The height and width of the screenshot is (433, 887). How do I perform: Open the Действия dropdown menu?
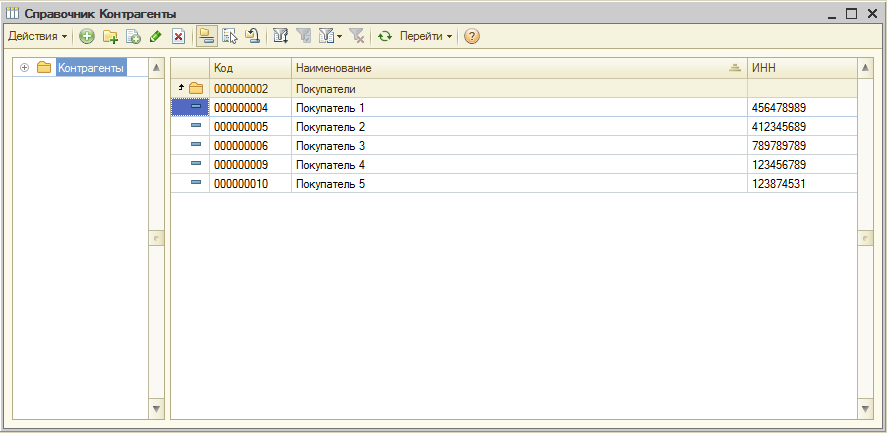point(38,36)
